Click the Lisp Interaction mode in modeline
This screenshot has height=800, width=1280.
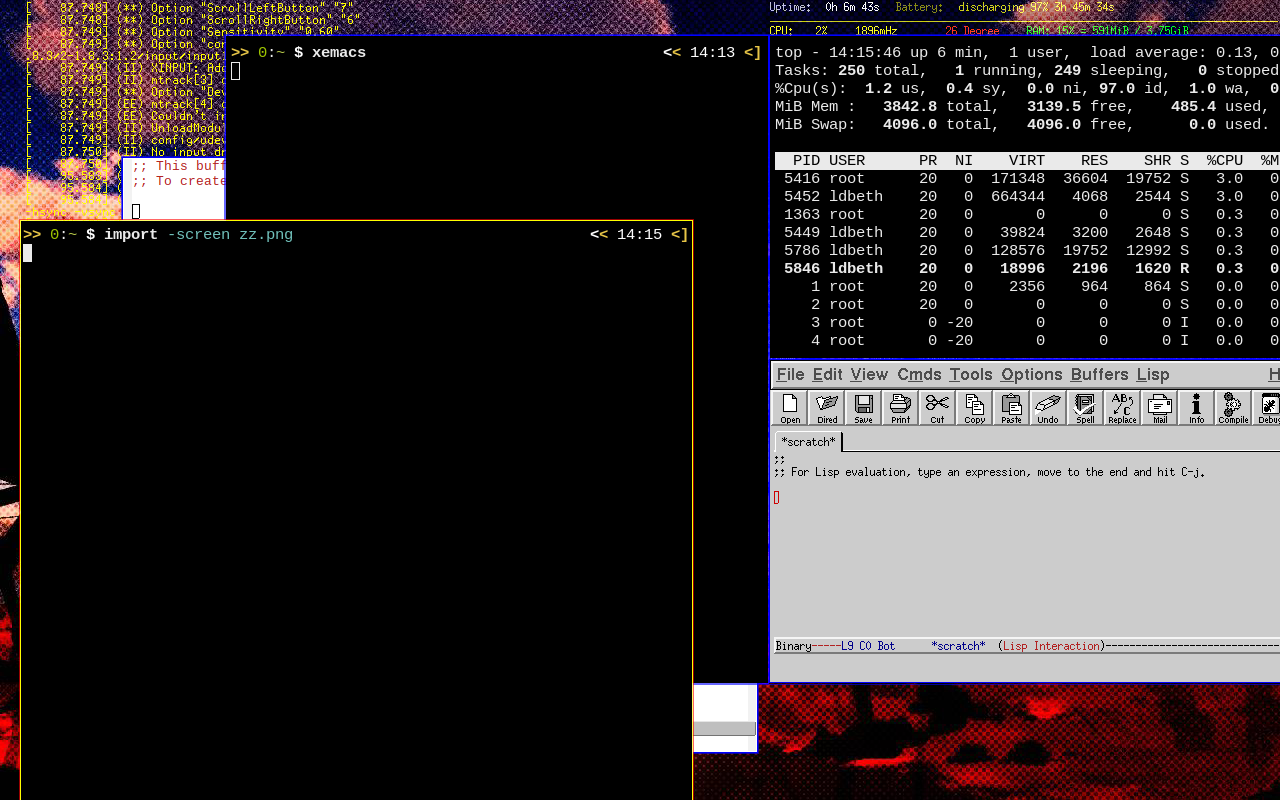pyautogui.click(x=1051, y=646)
